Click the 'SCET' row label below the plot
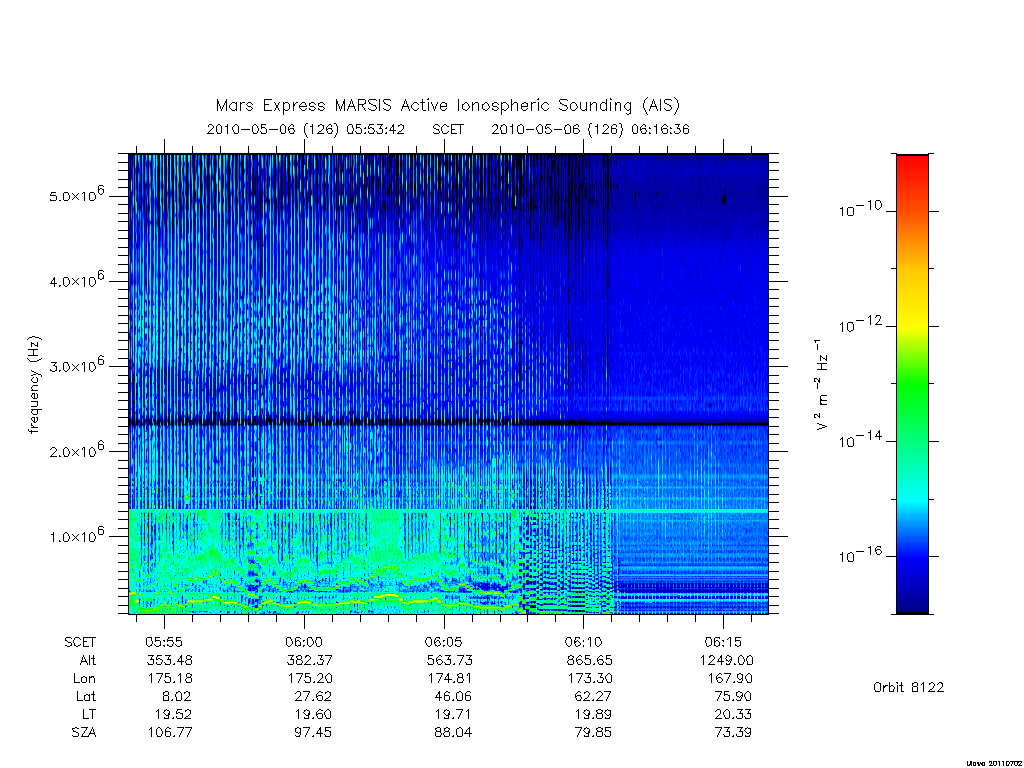 click(80, 643)
